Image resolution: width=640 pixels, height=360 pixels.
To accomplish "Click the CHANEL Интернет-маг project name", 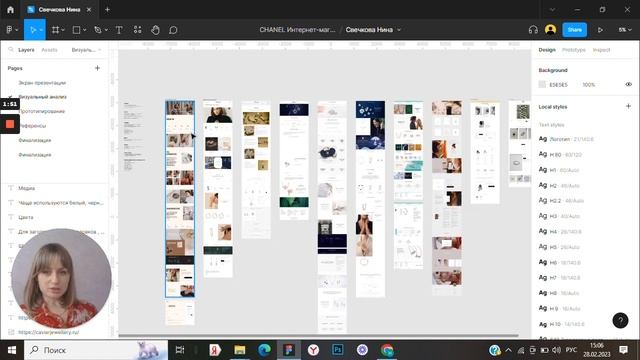I will pos(298,30).
